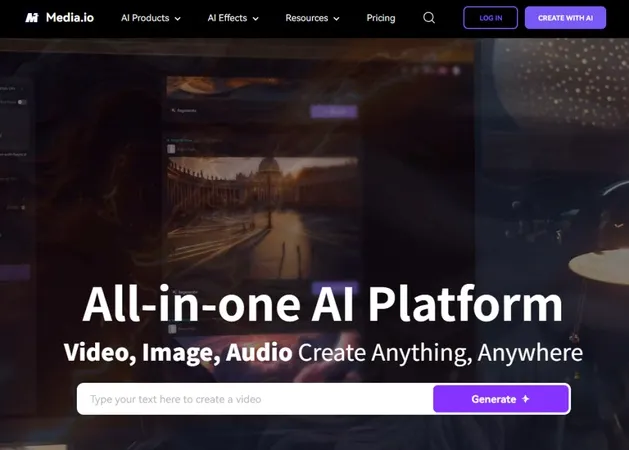Focus the video text prompt field

coord(255,399)
